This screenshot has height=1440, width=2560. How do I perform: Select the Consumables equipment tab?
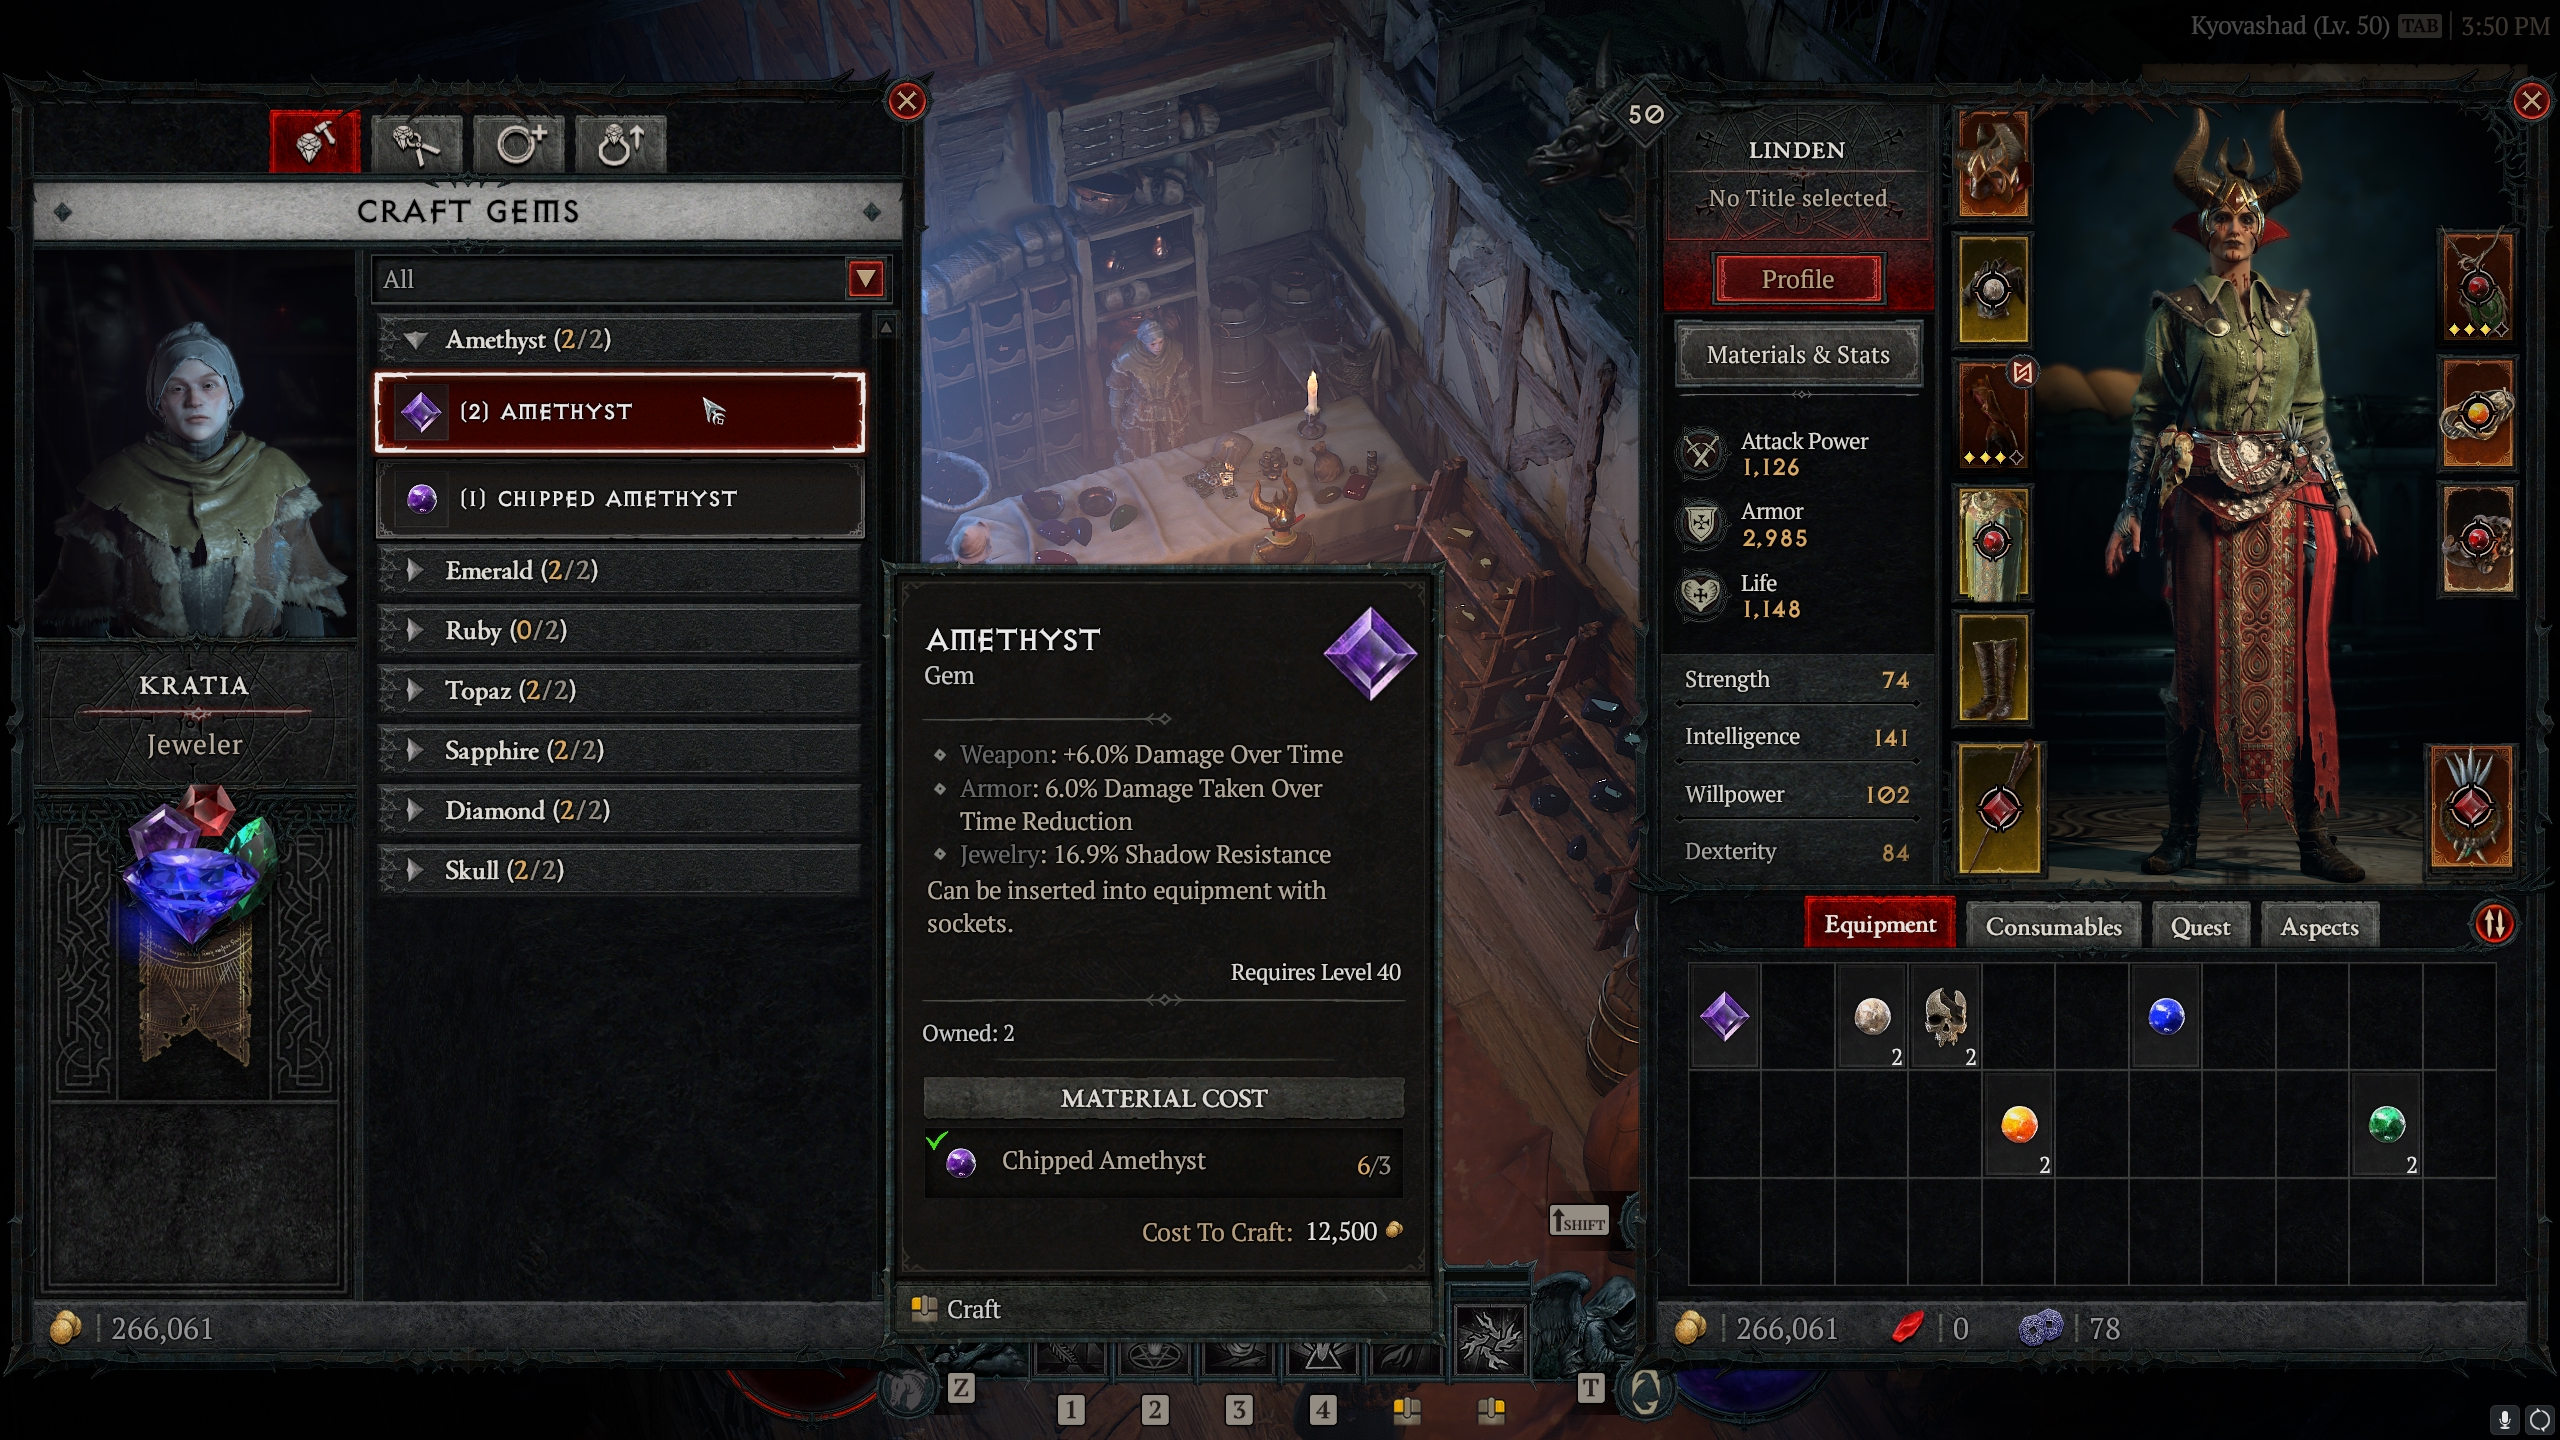pyautogui.click(x=2054, y=923)
